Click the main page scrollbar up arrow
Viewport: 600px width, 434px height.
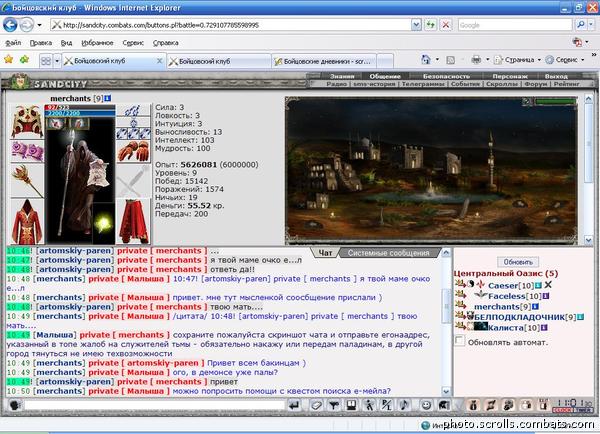click(x=589, y=99)
